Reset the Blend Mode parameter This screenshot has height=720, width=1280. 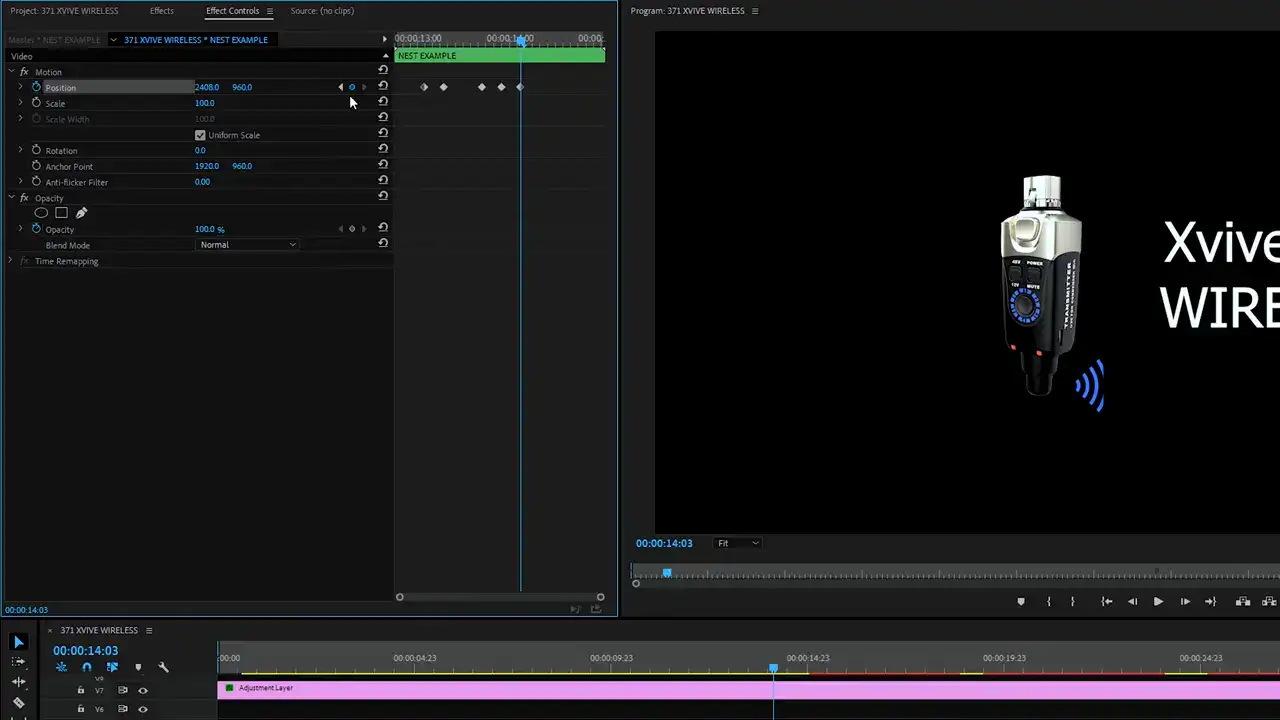tap(383, 244)
